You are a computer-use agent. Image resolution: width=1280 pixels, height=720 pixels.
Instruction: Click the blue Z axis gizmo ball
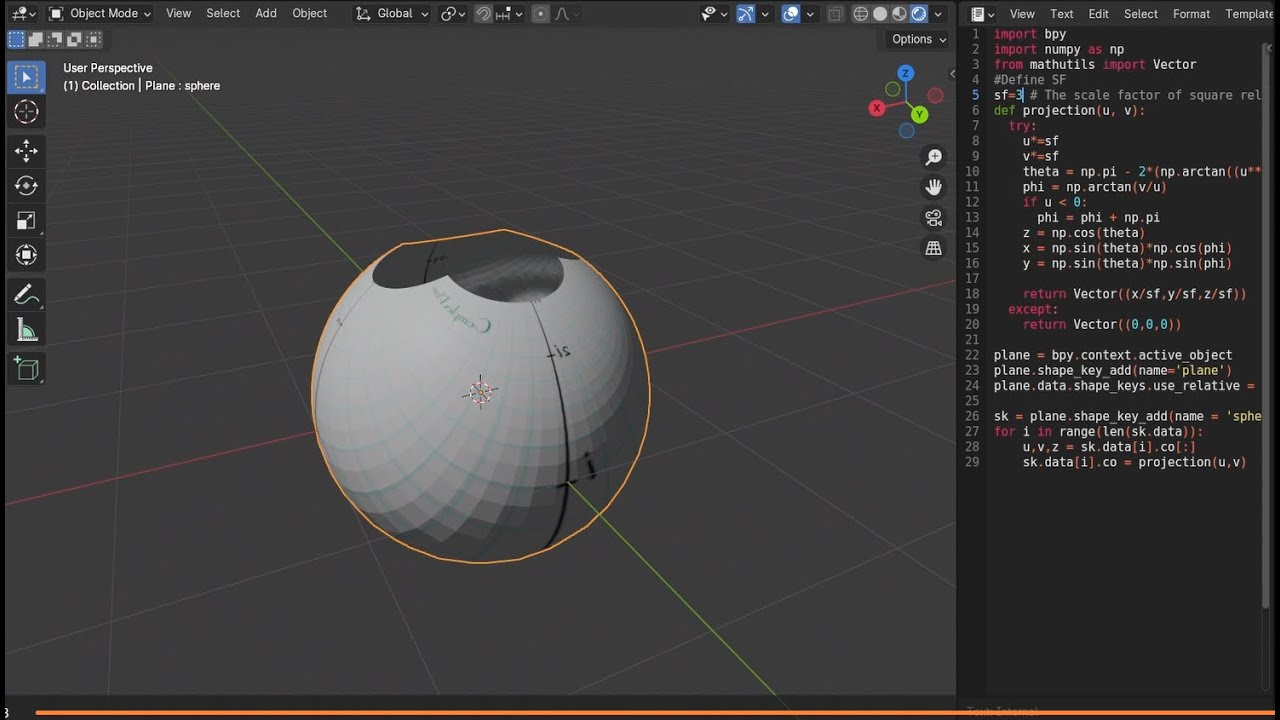(906, 73)
